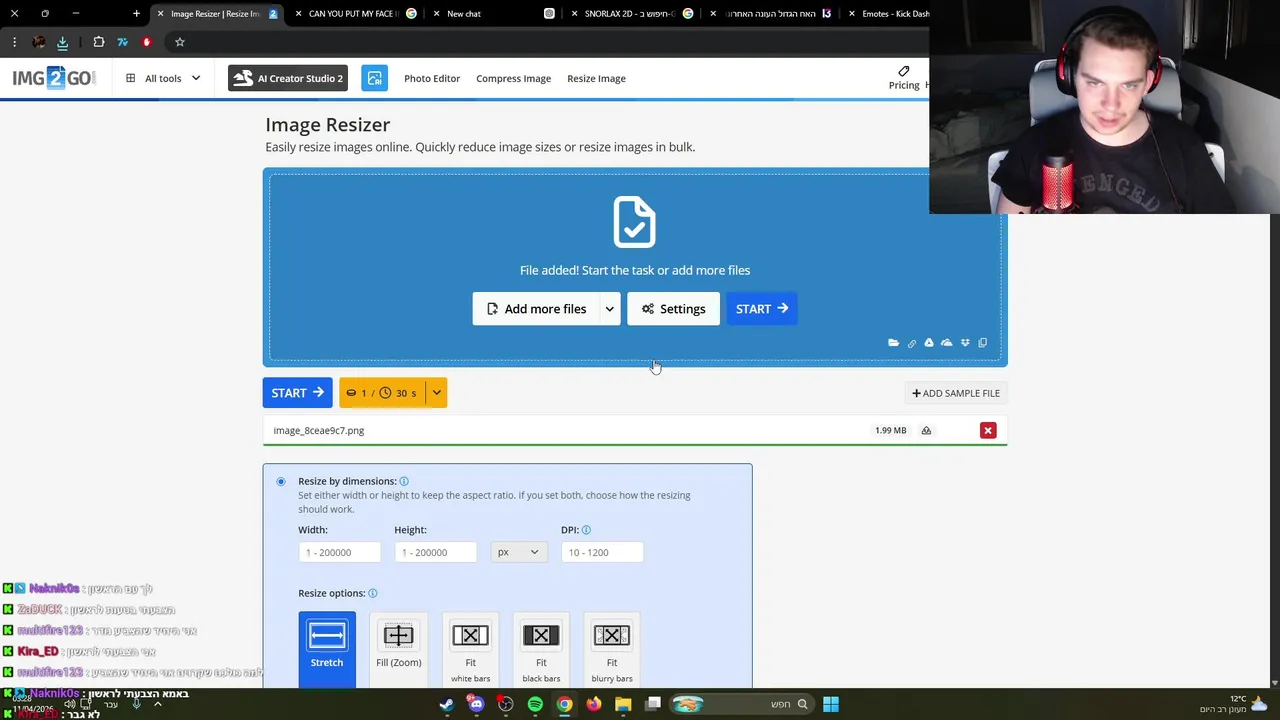The image size is (1280, 720).
Task: Open the Windows Start menu
Action: (x=831, y=704)
